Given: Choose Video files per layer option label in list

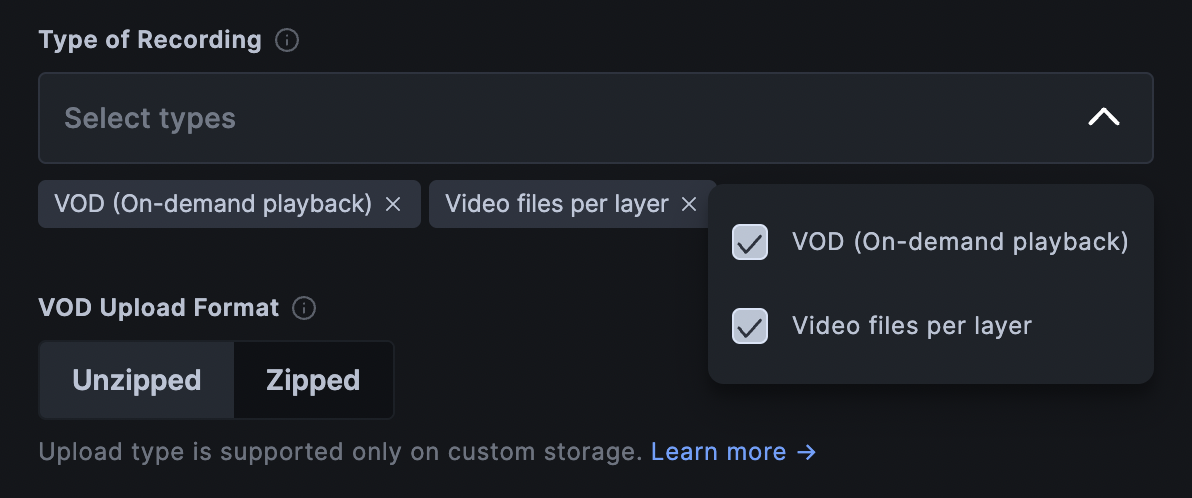Looking at the screenshot, I should click(911, 326).
